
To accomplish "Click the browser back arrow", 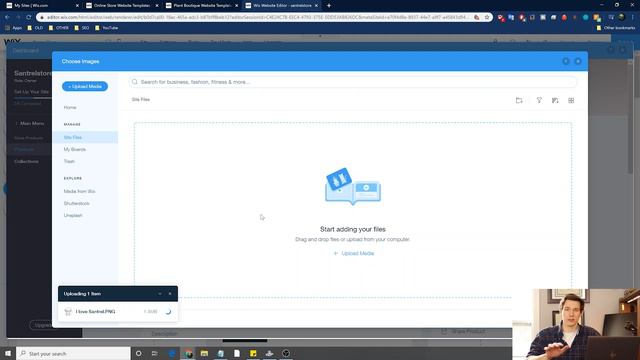I will (x=7, y=17).
